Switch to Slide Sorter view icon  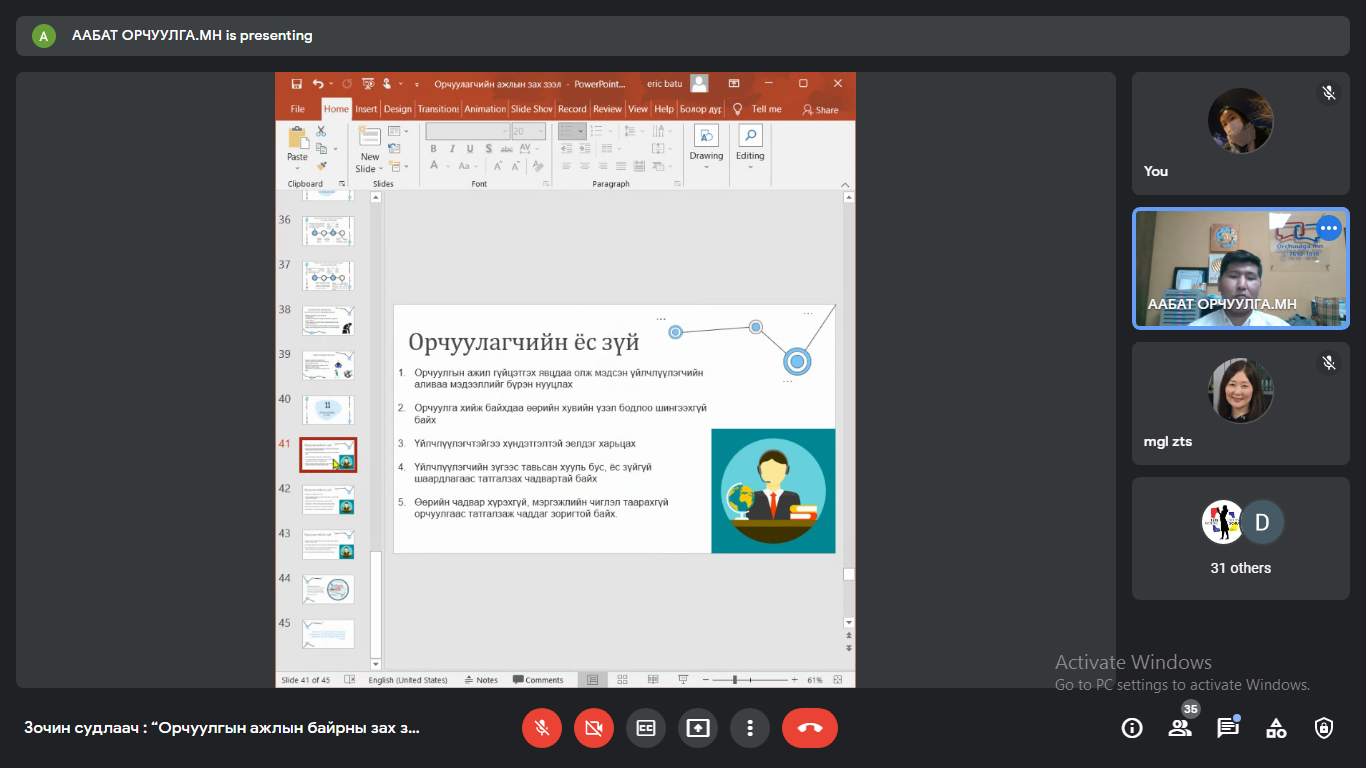coord(622,680)
